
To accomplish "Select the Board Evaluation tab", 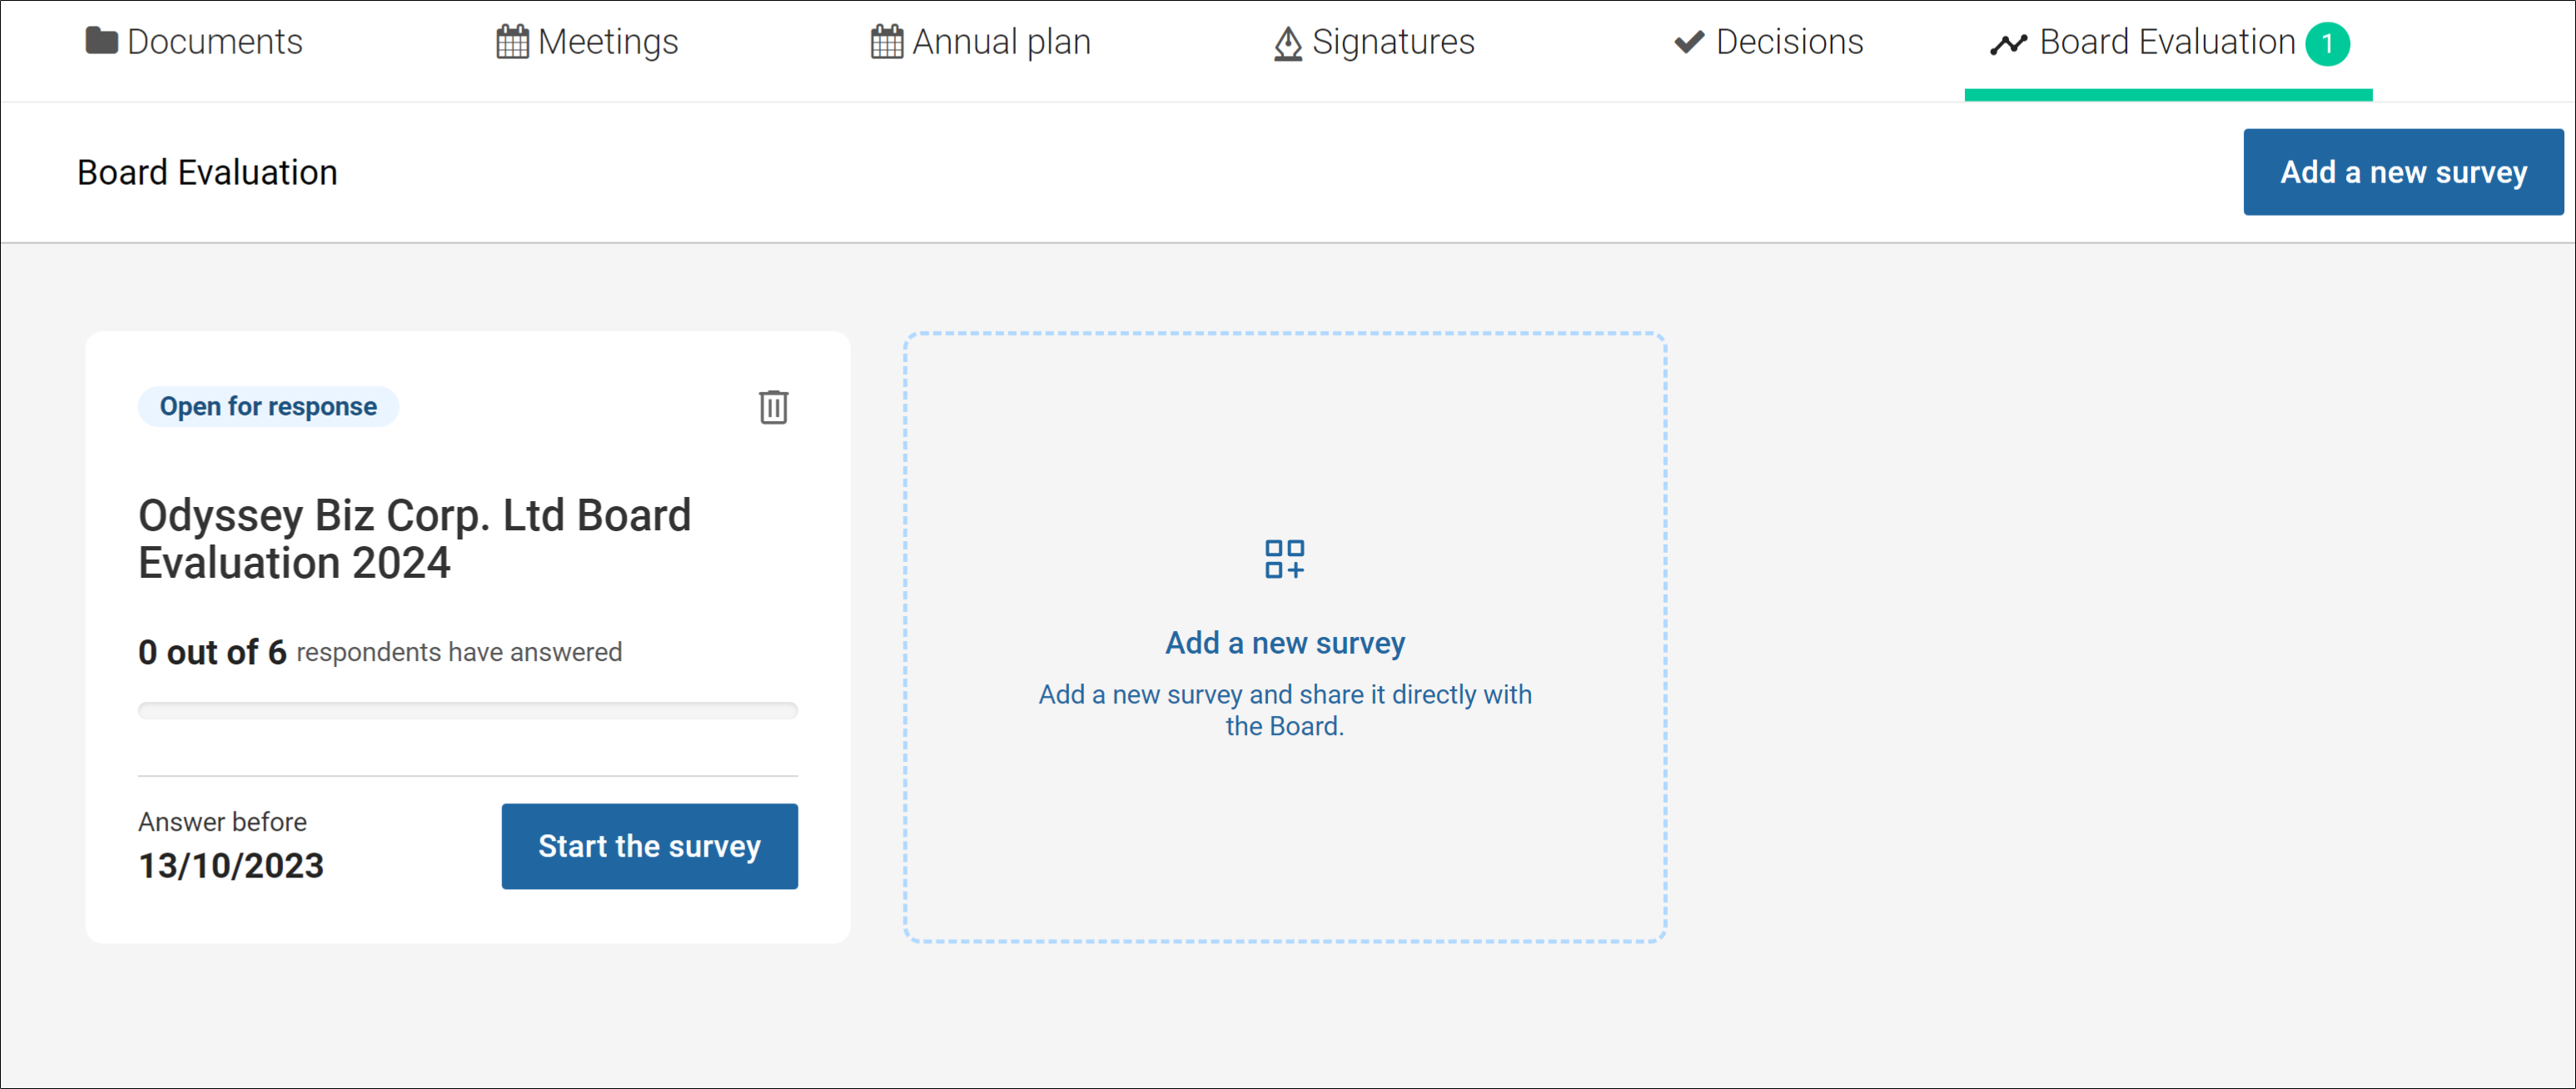I will [x=2166, y=42].
